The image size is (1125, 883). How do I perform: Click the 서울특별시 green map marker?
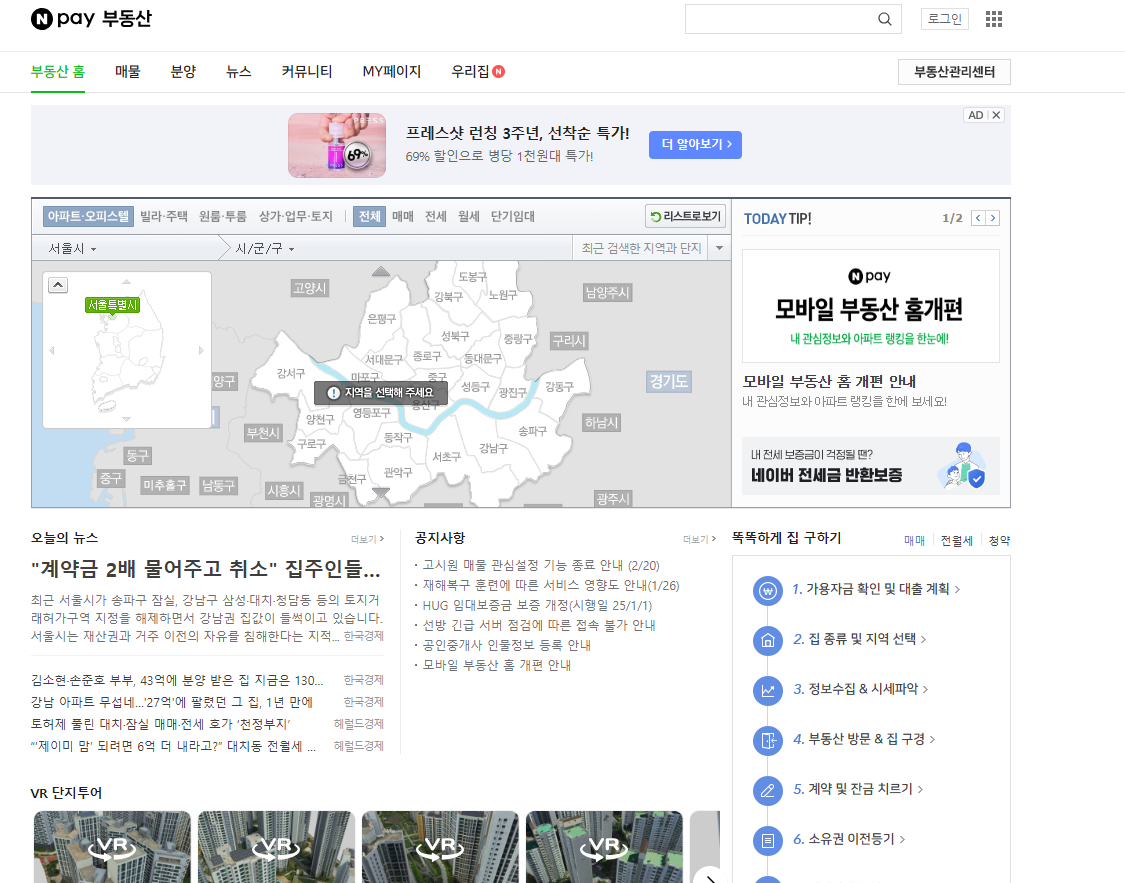113,306
